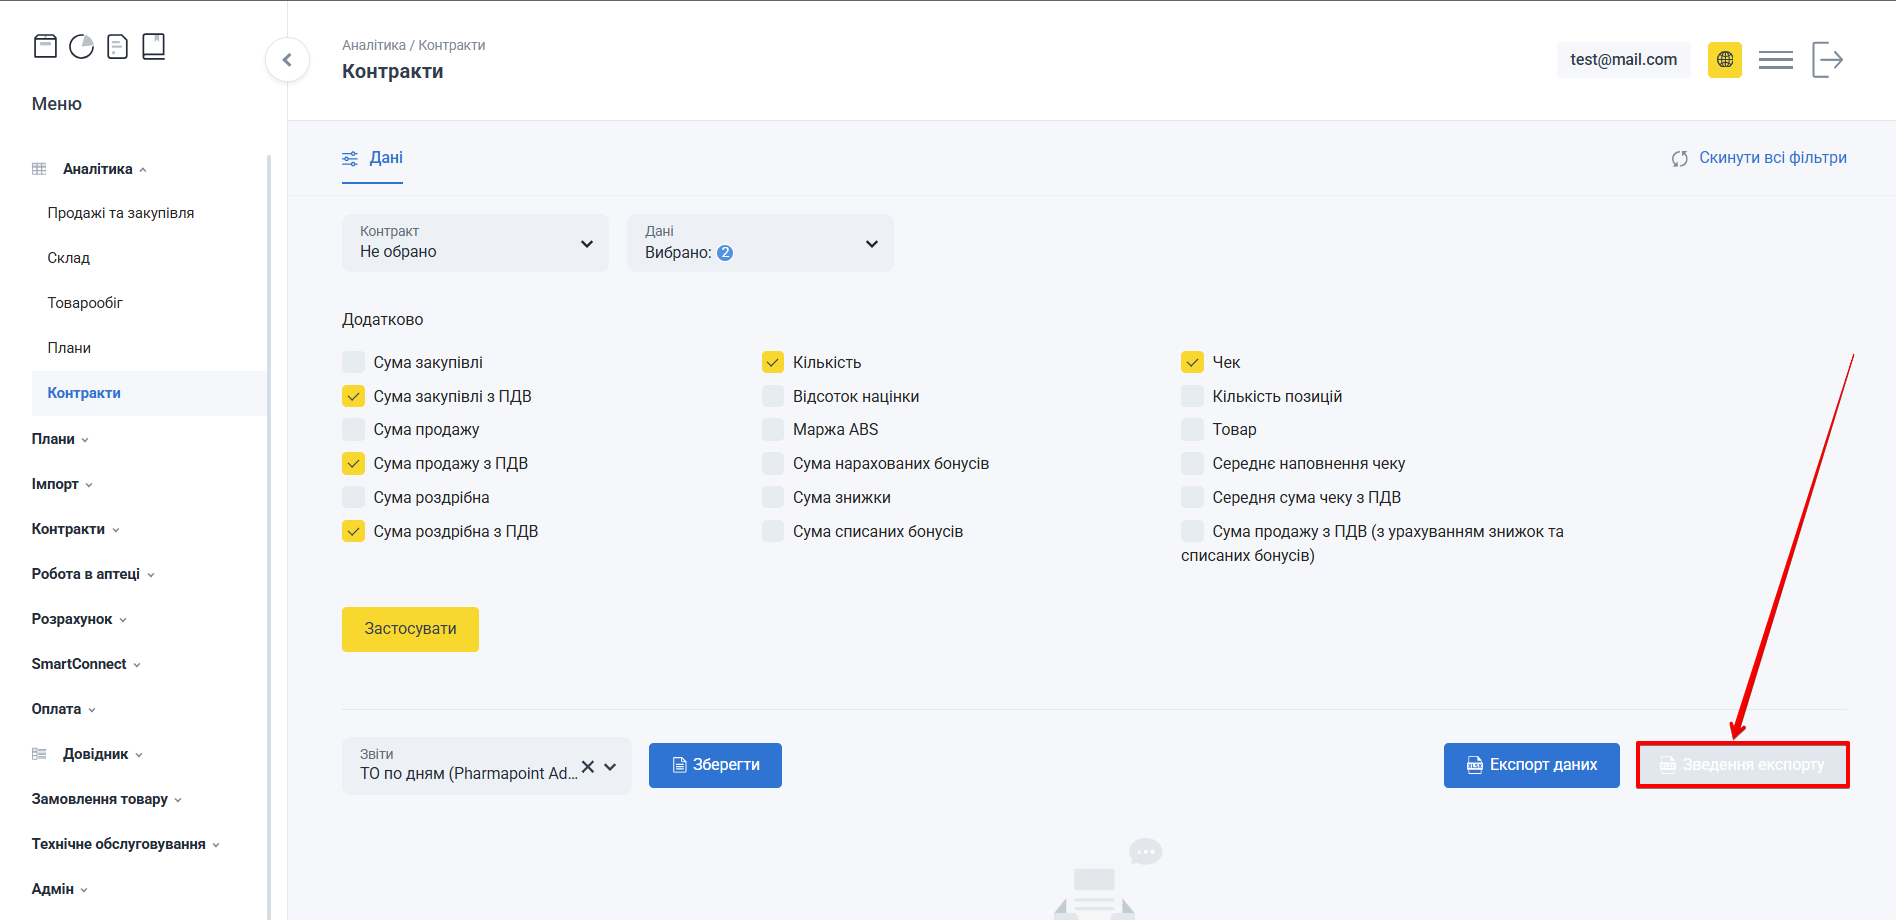Open the hamburger menu icon
1896x920 pixels.
pos(1775,60)
